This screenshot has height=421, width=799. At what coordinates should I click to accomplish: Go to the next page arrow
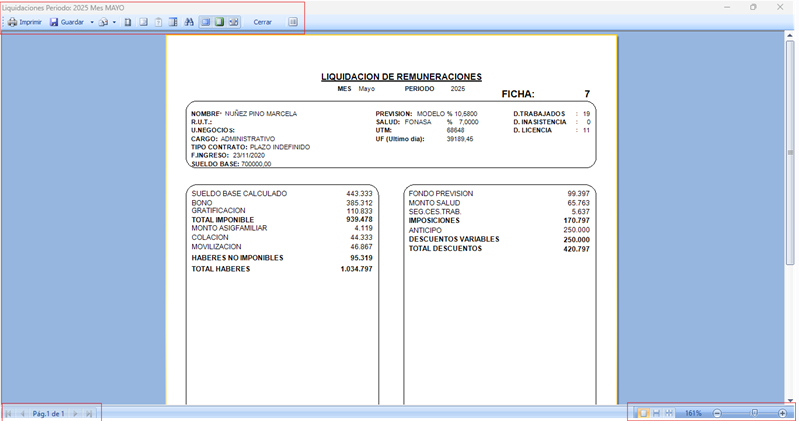75,413
